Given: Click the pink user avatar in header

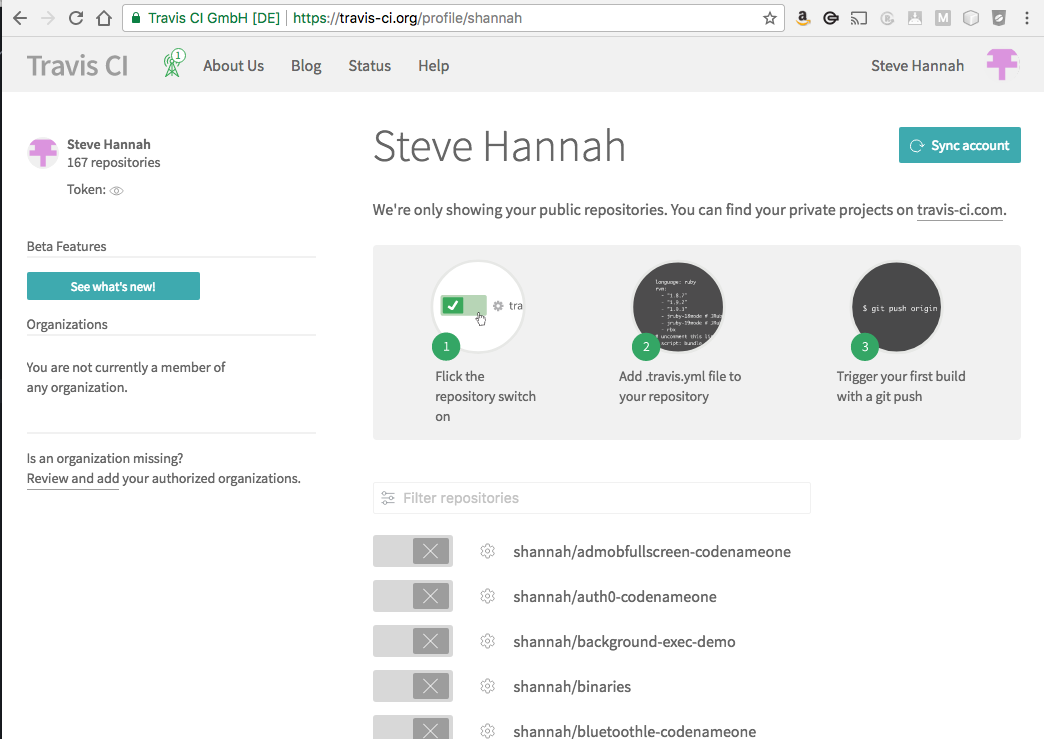Looking at the screenshot, I should point(1002,65).
